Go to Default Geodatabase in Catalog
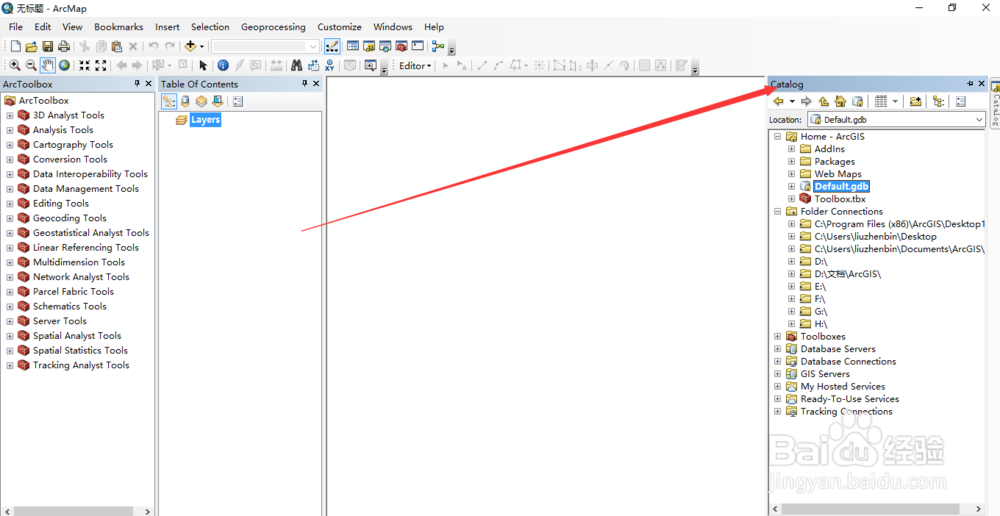This screenshot has height=516, width=1000. tap(858, 101)
